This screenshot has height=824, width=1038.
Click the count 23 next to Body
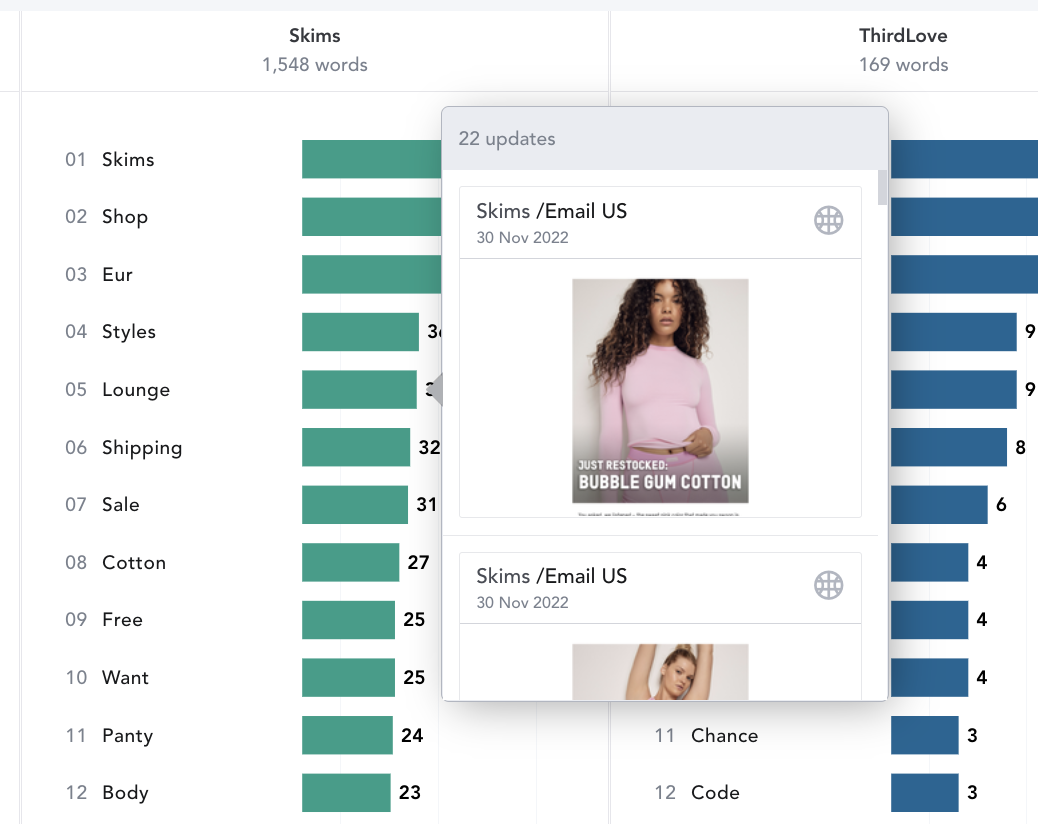410,792
